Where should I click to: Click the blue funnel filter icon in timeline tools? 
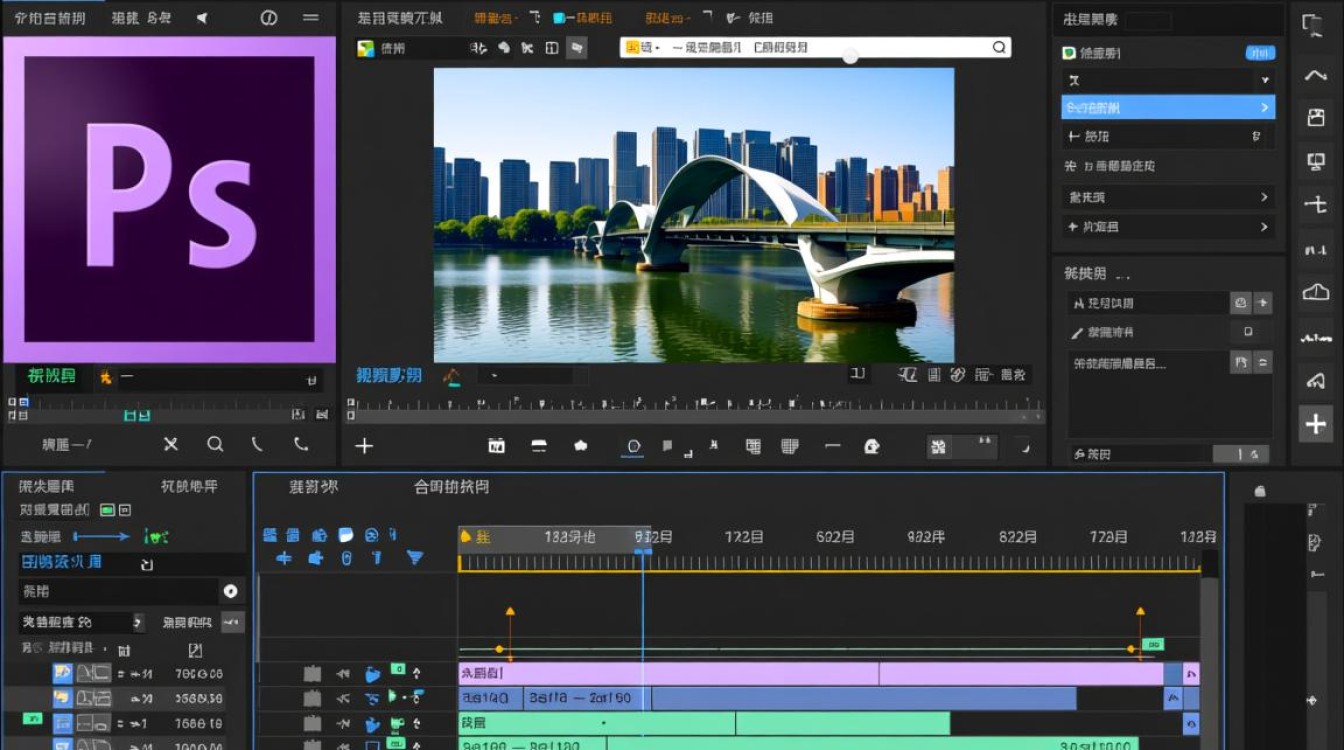tap(414, 558)
